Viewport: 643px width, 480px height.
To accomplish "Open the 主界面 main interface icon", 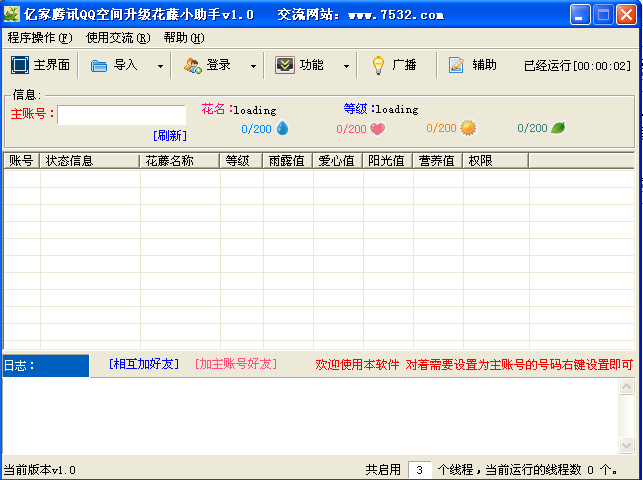I will pyautogui.click(x=20, y=65).
